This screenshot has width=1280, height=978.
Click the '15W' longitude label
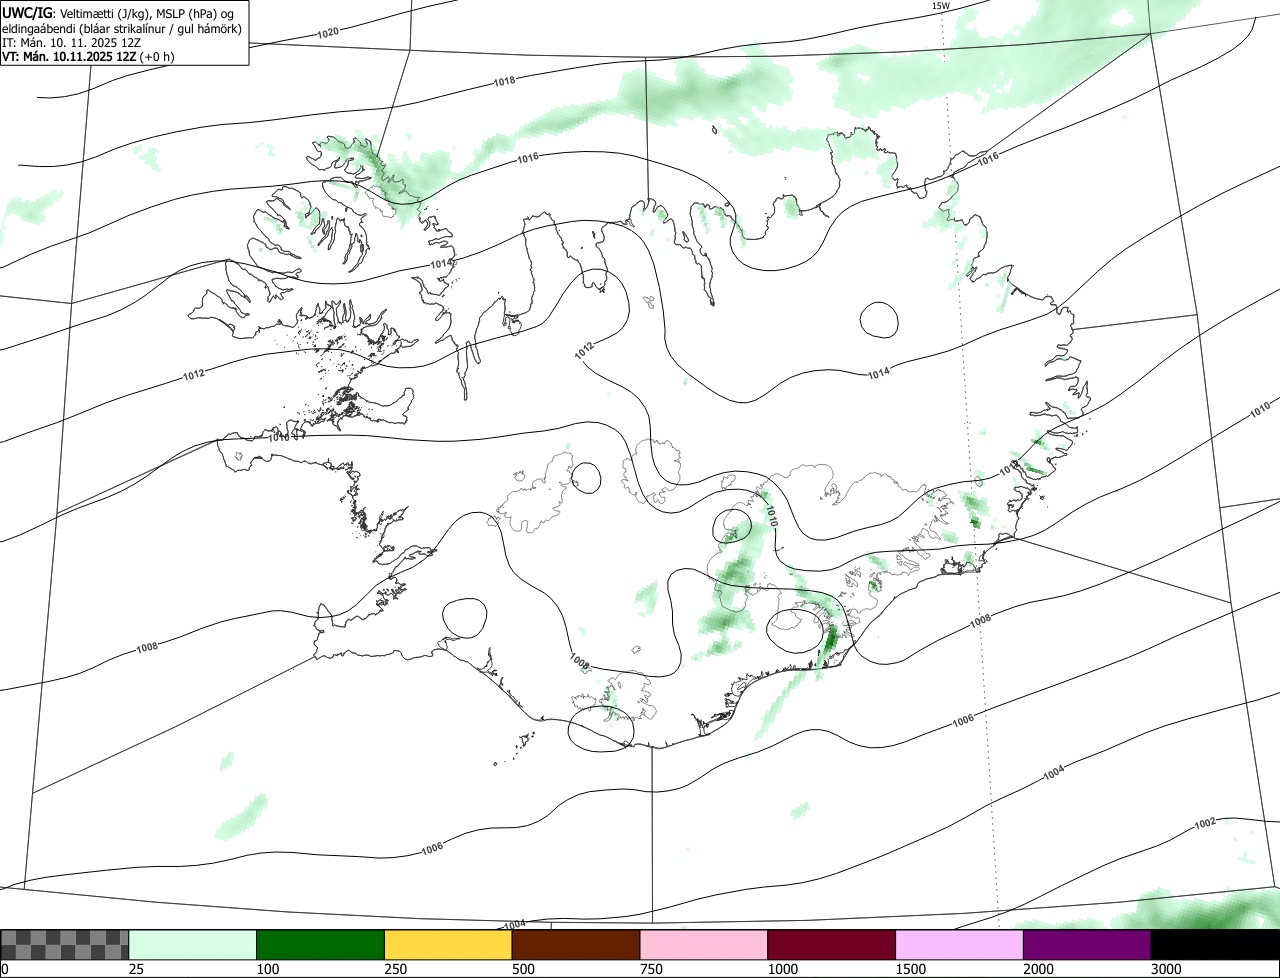tap(940, 6)
